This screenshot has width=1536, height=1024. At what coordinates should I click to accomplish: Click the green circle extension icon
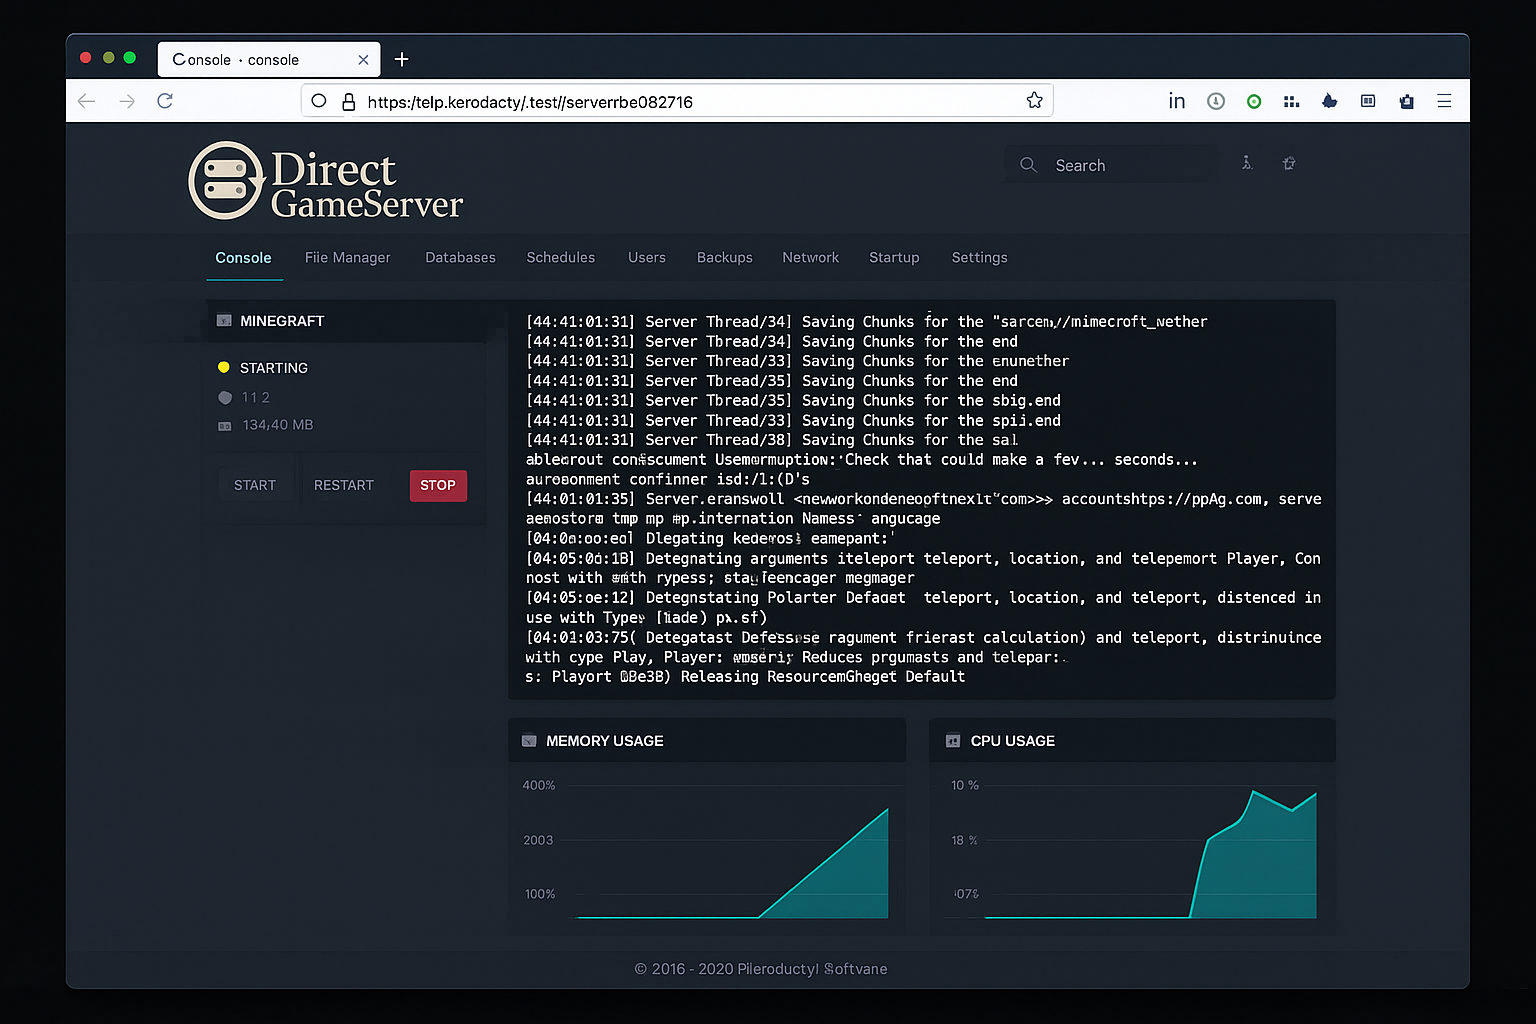[1254, 101]
